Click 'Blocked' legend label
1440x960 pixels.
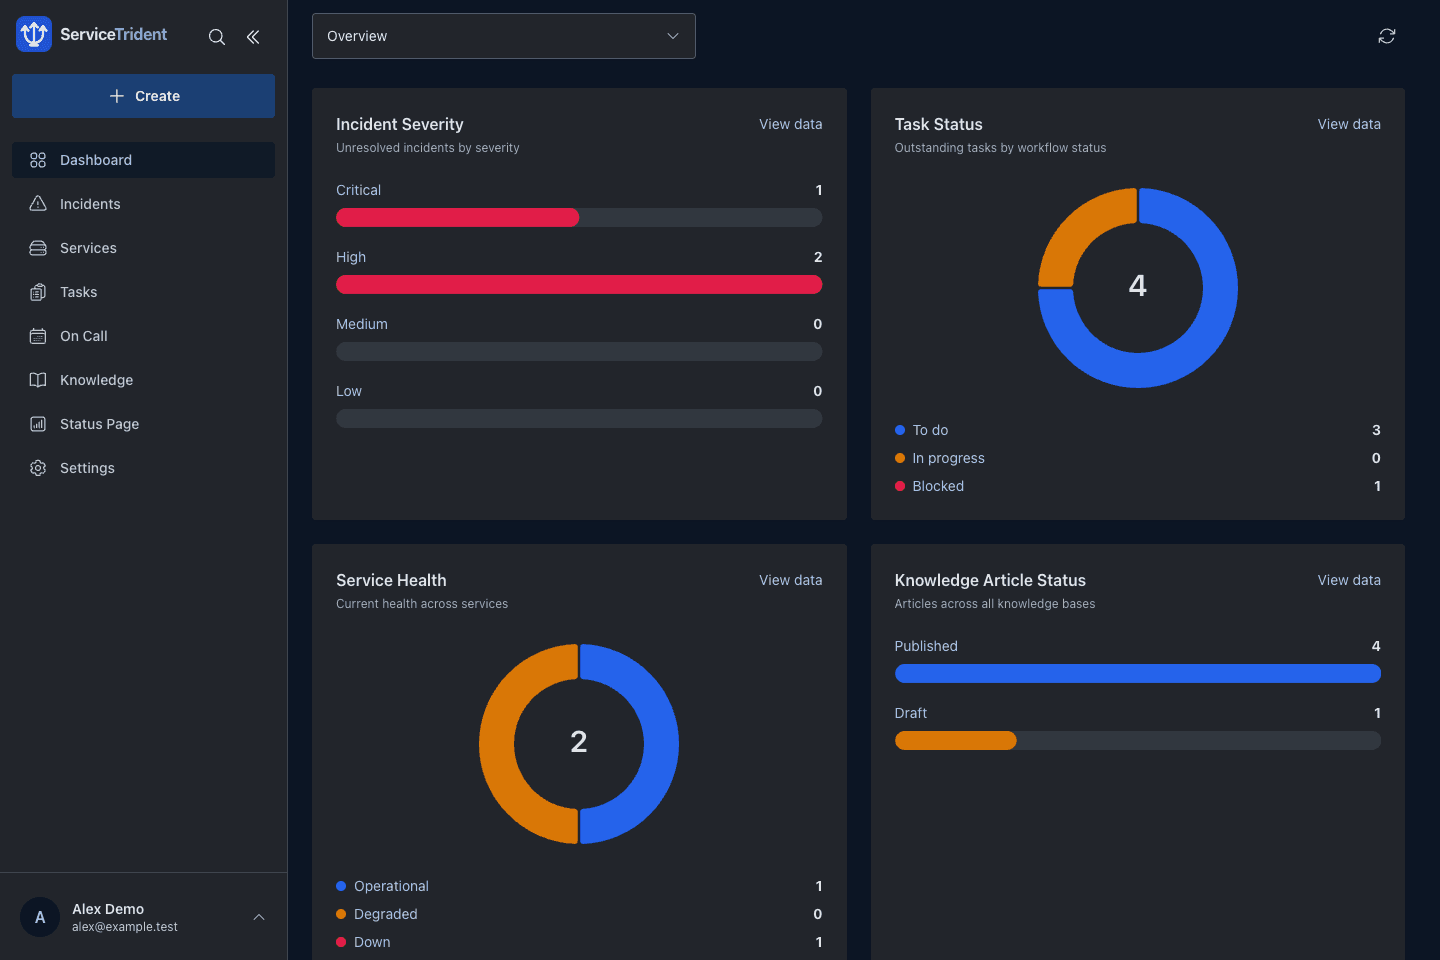[938, 486]
